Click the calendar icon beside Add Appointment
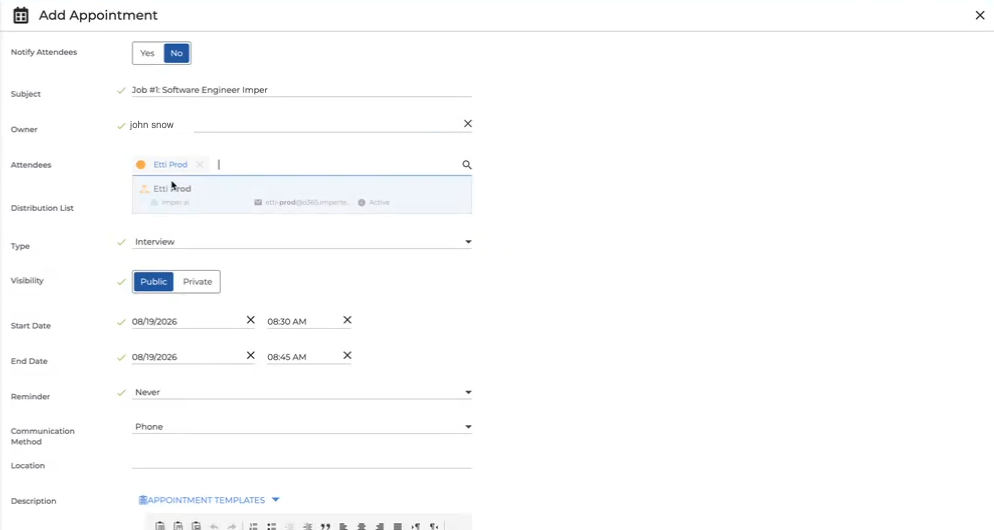Screen dimensions: 994x530 coord(21,15)
